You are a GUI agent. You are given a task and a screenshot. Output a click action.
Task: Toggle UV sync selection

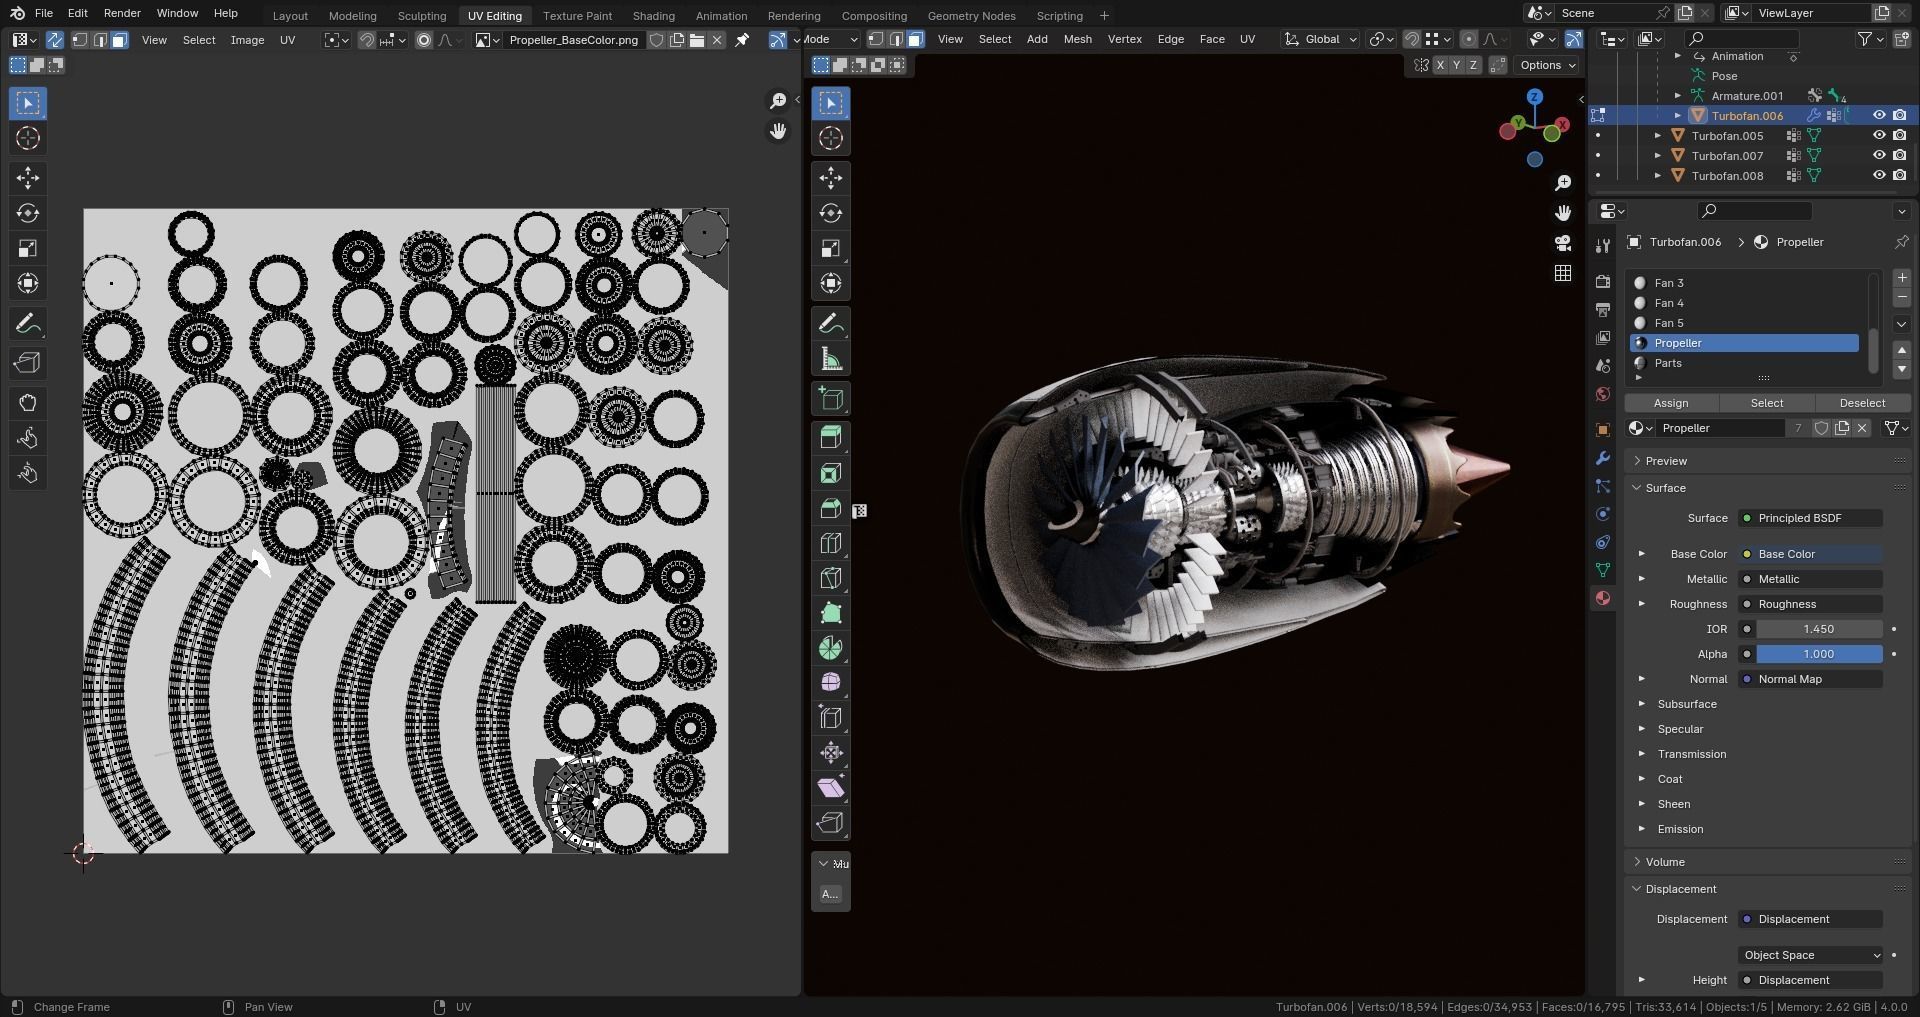tap(55, 40)
